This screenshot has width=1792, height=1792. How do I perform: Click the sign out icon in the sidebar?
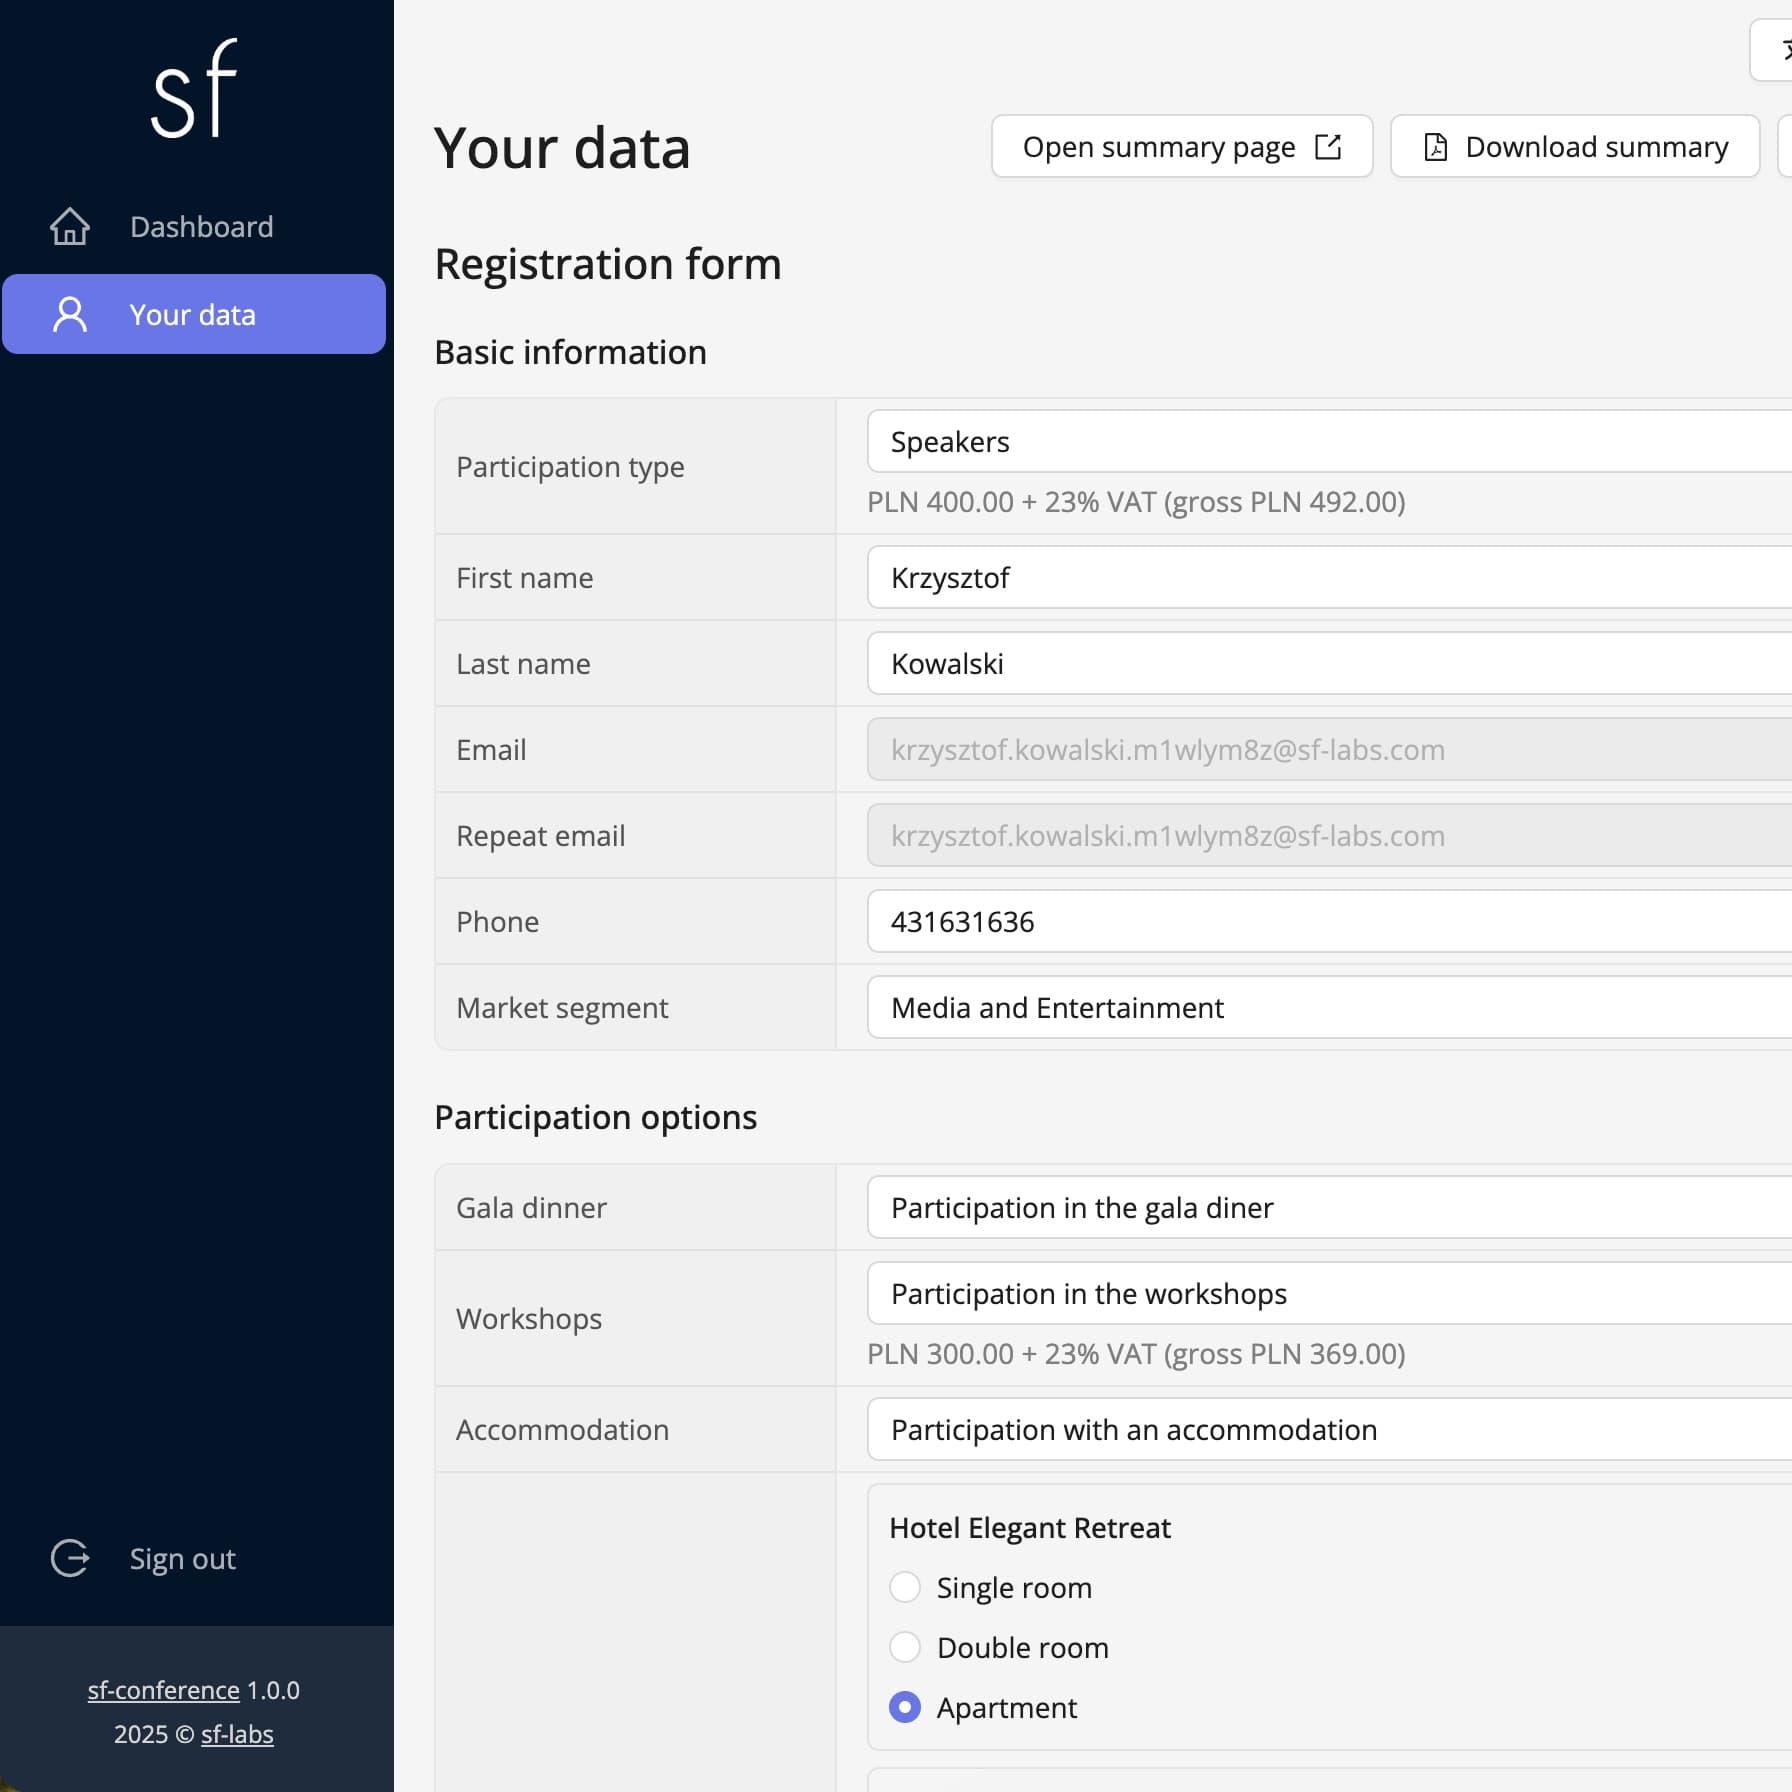(x=69, y=1558)
